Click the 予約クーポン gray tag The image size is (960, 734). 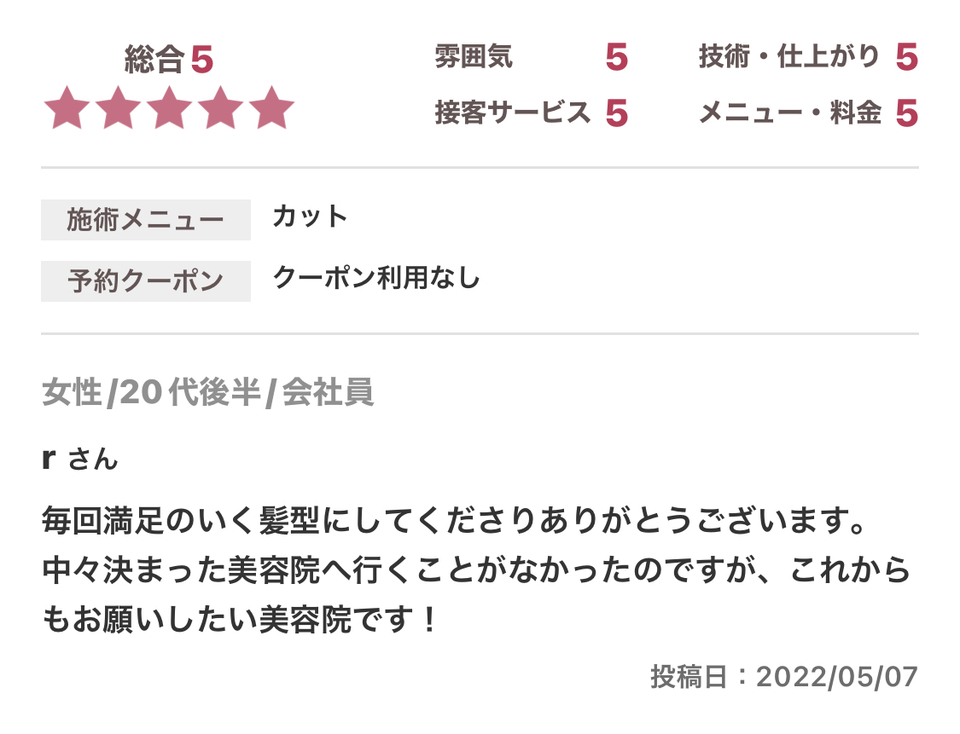[146, 281]
